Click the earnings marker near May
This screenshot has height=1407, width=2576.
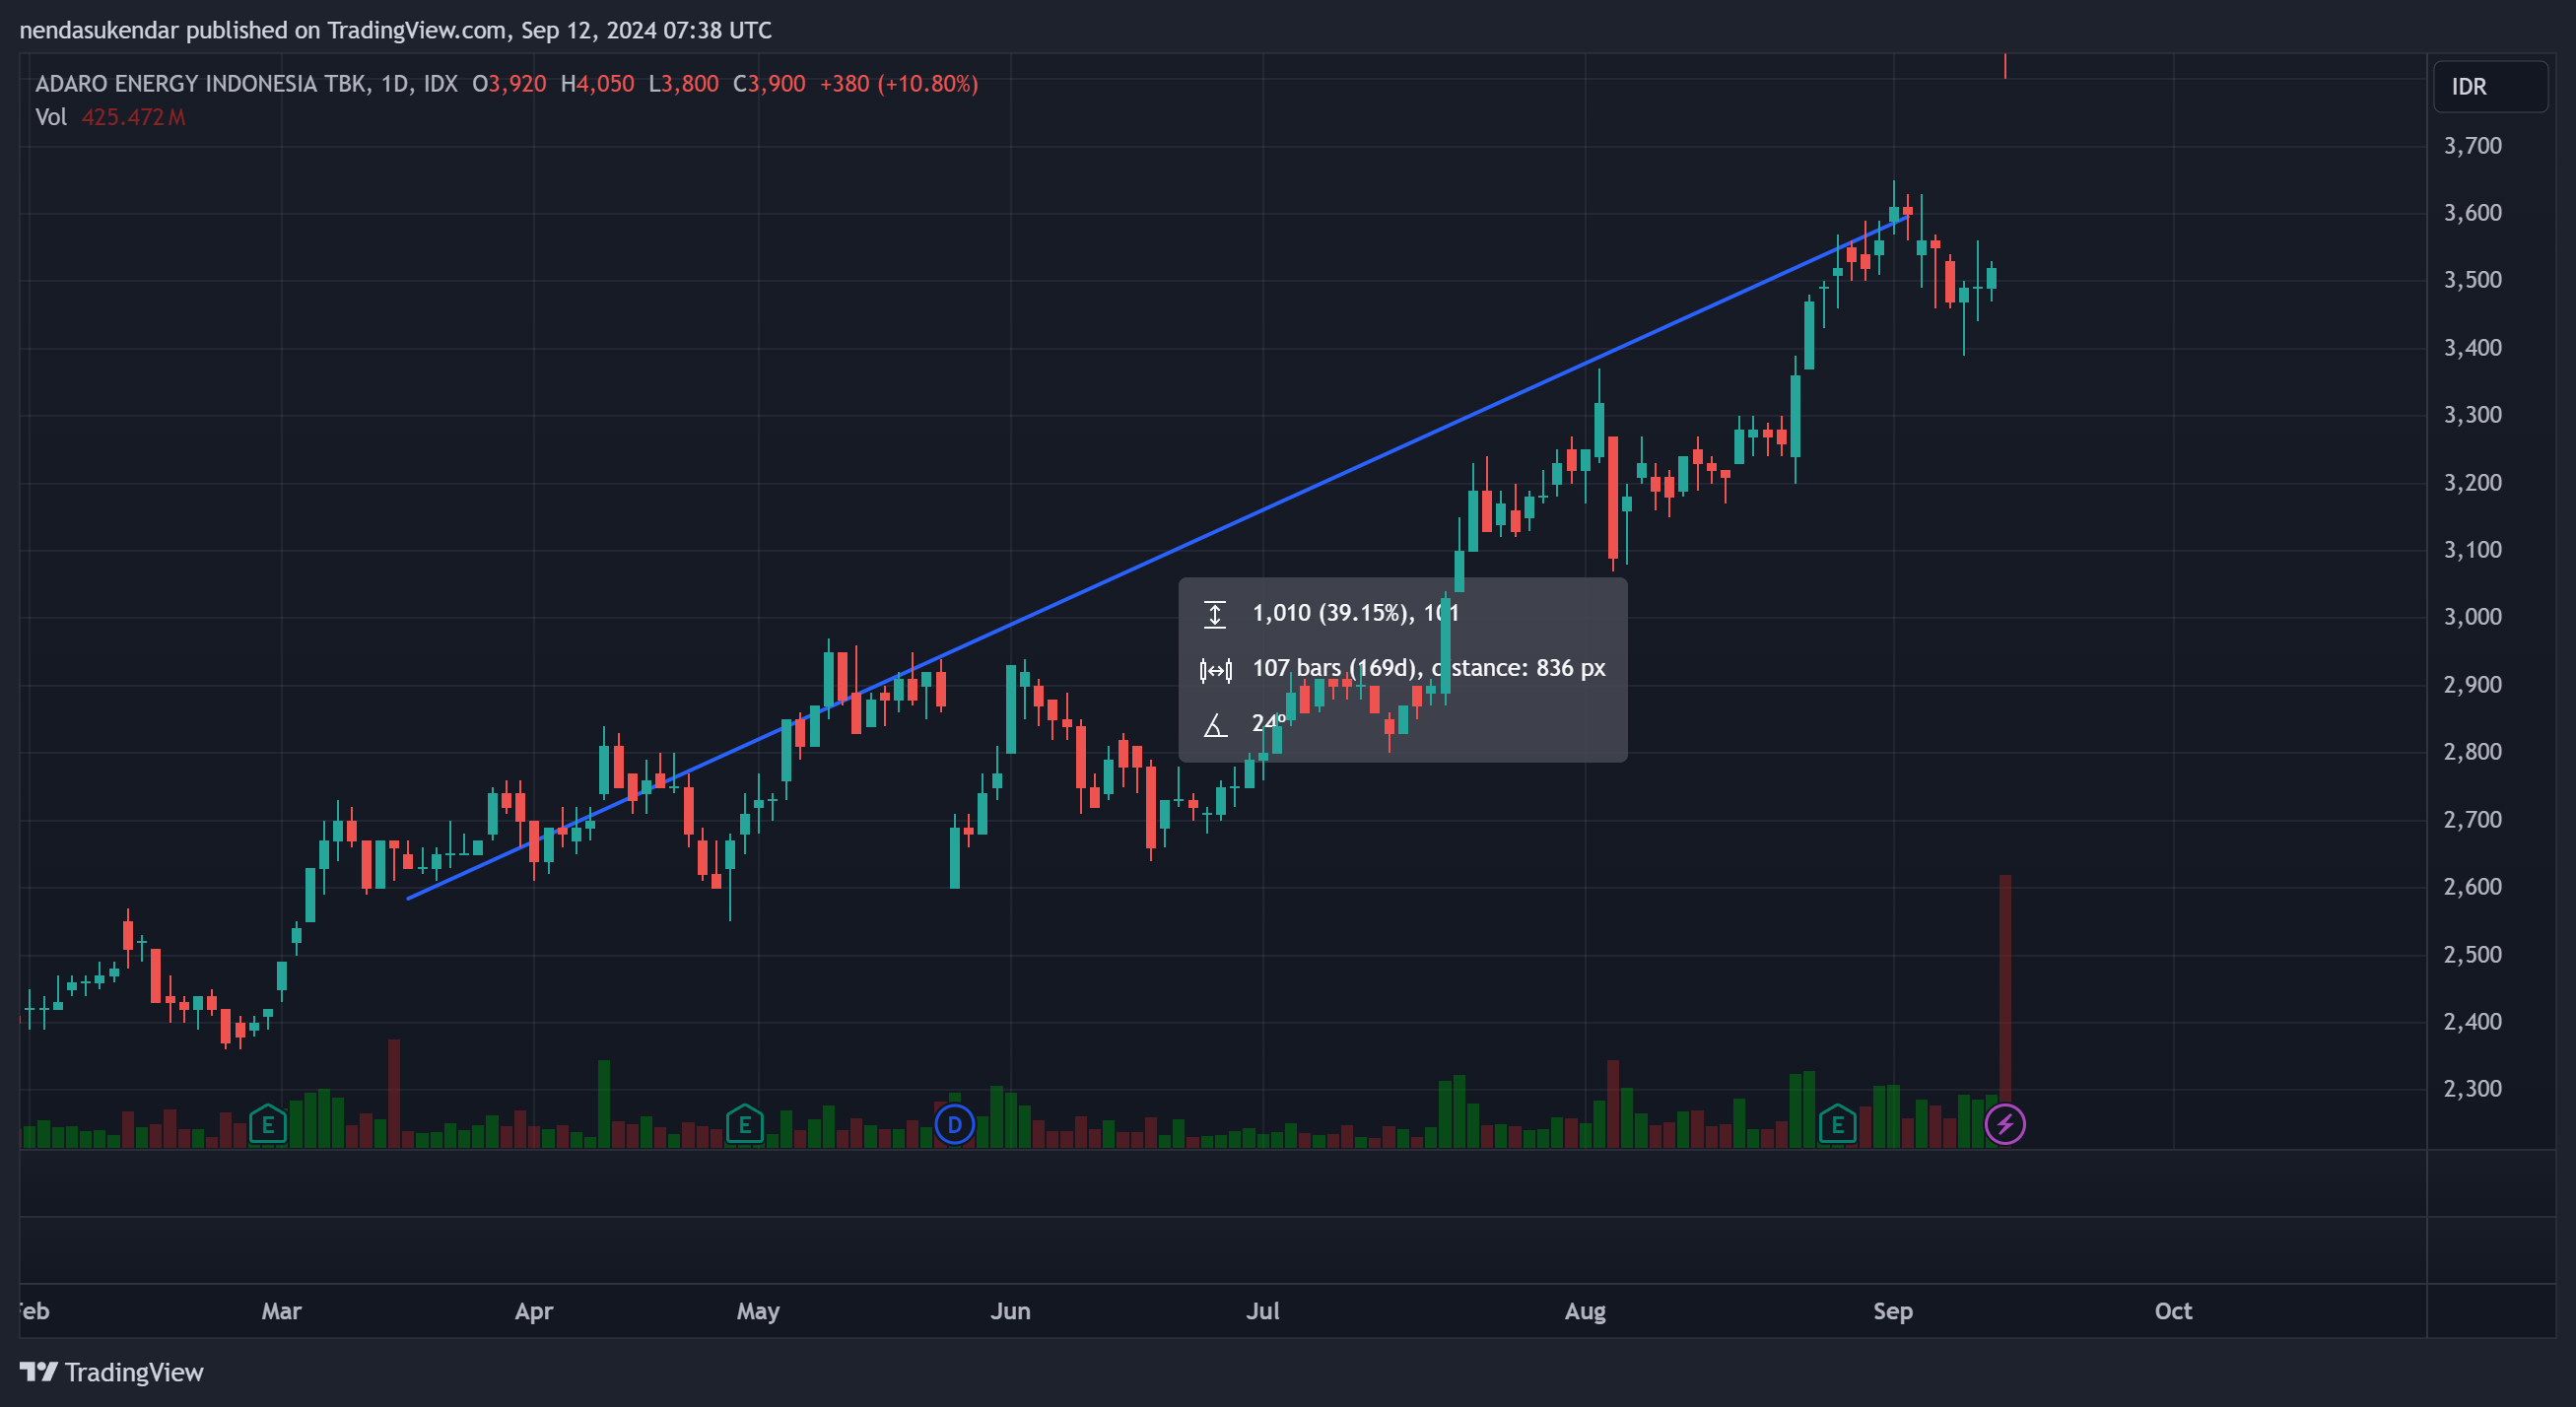(x=744, y=1124)
